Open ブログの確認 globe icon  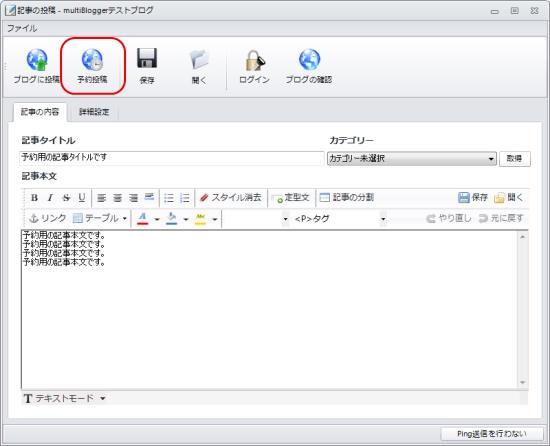point(309,60)
